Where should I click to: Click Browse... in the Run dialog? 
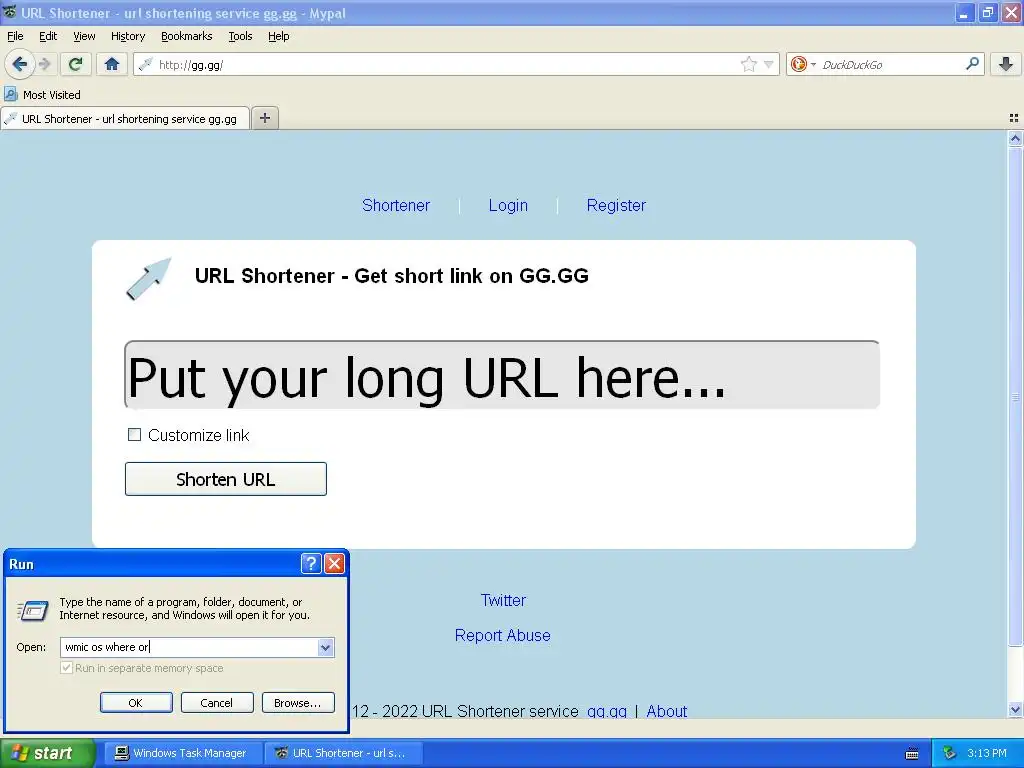pos(298,703)
